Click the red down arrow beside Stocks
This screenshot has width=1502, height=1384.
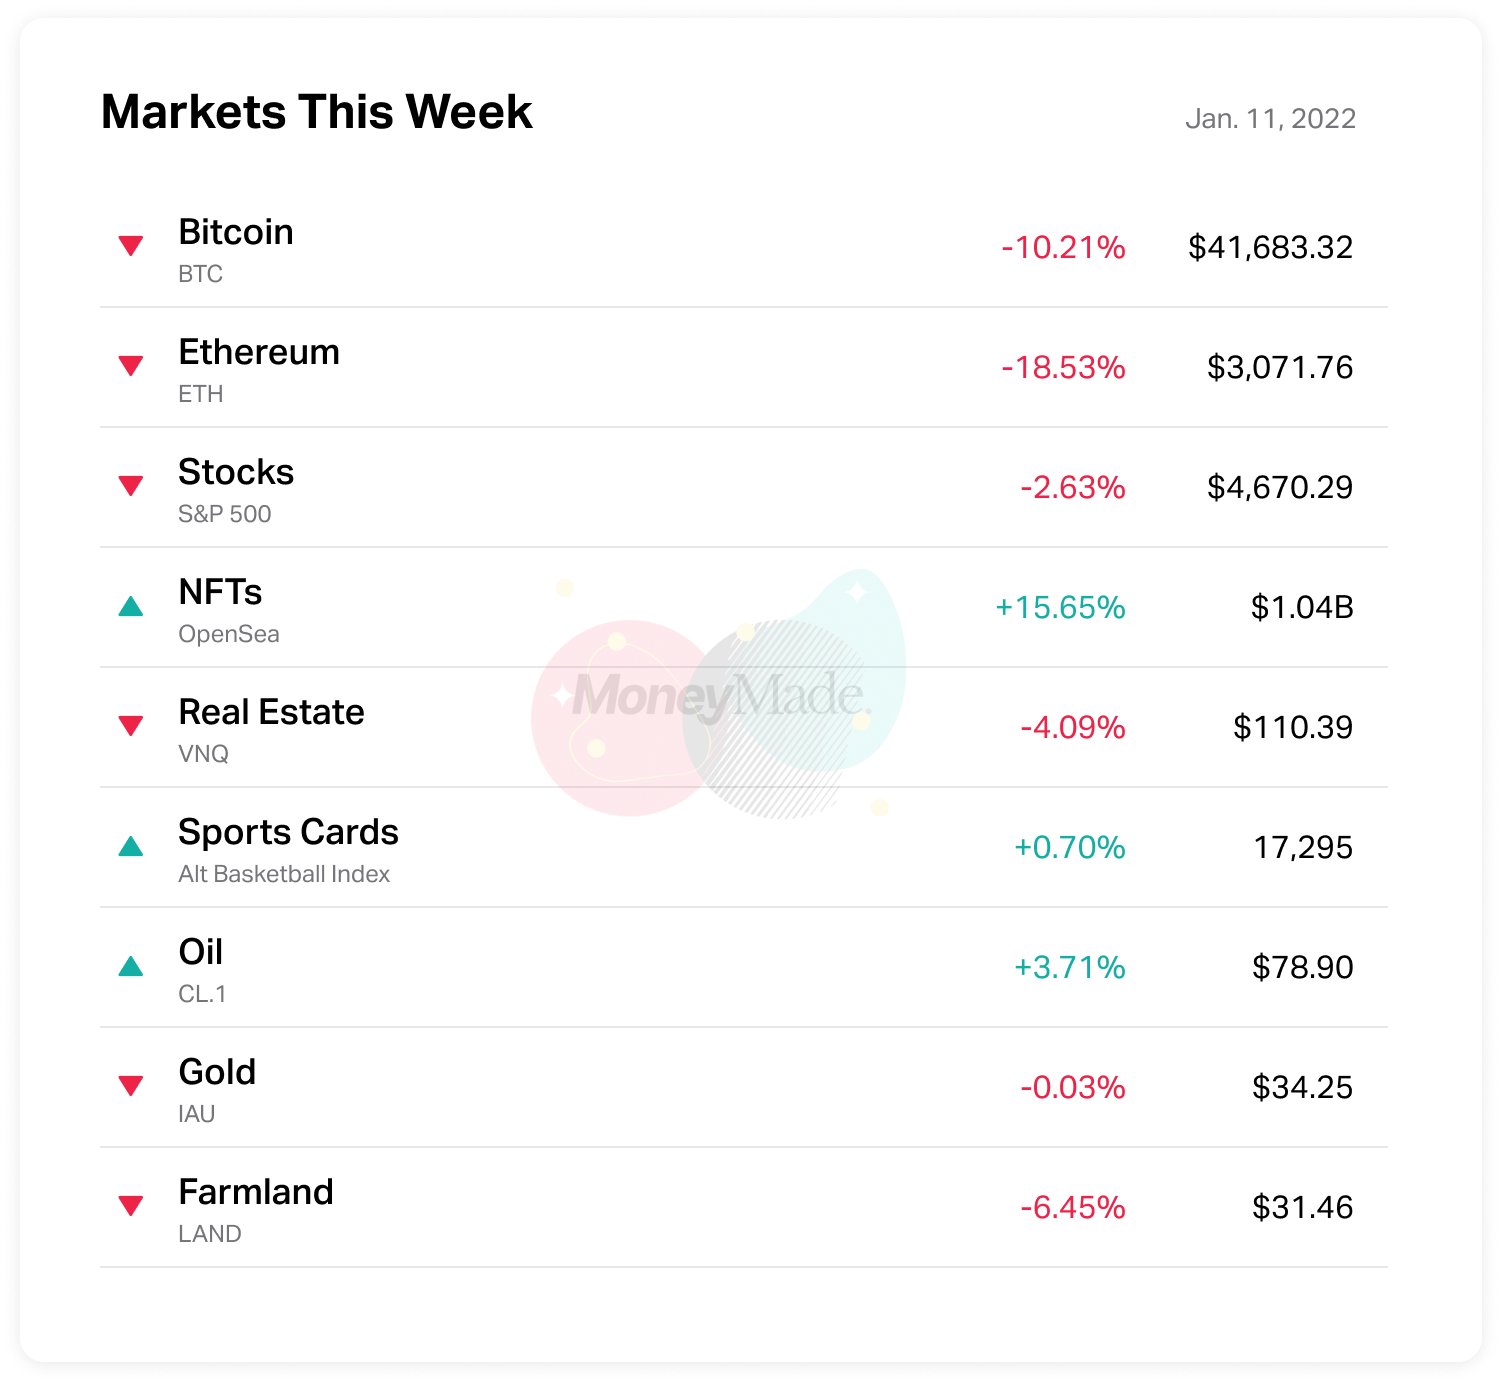pyautogui.click(x=131, y=485)
